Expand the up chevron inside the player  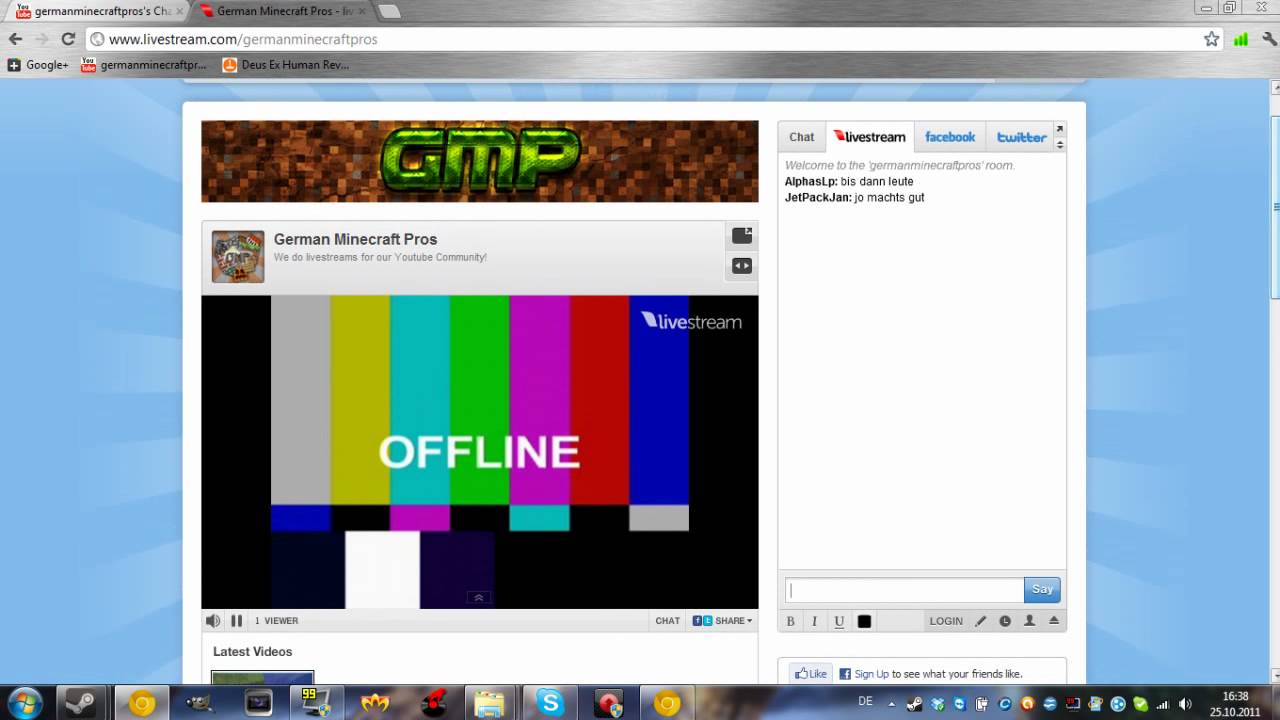click(478, 597)
